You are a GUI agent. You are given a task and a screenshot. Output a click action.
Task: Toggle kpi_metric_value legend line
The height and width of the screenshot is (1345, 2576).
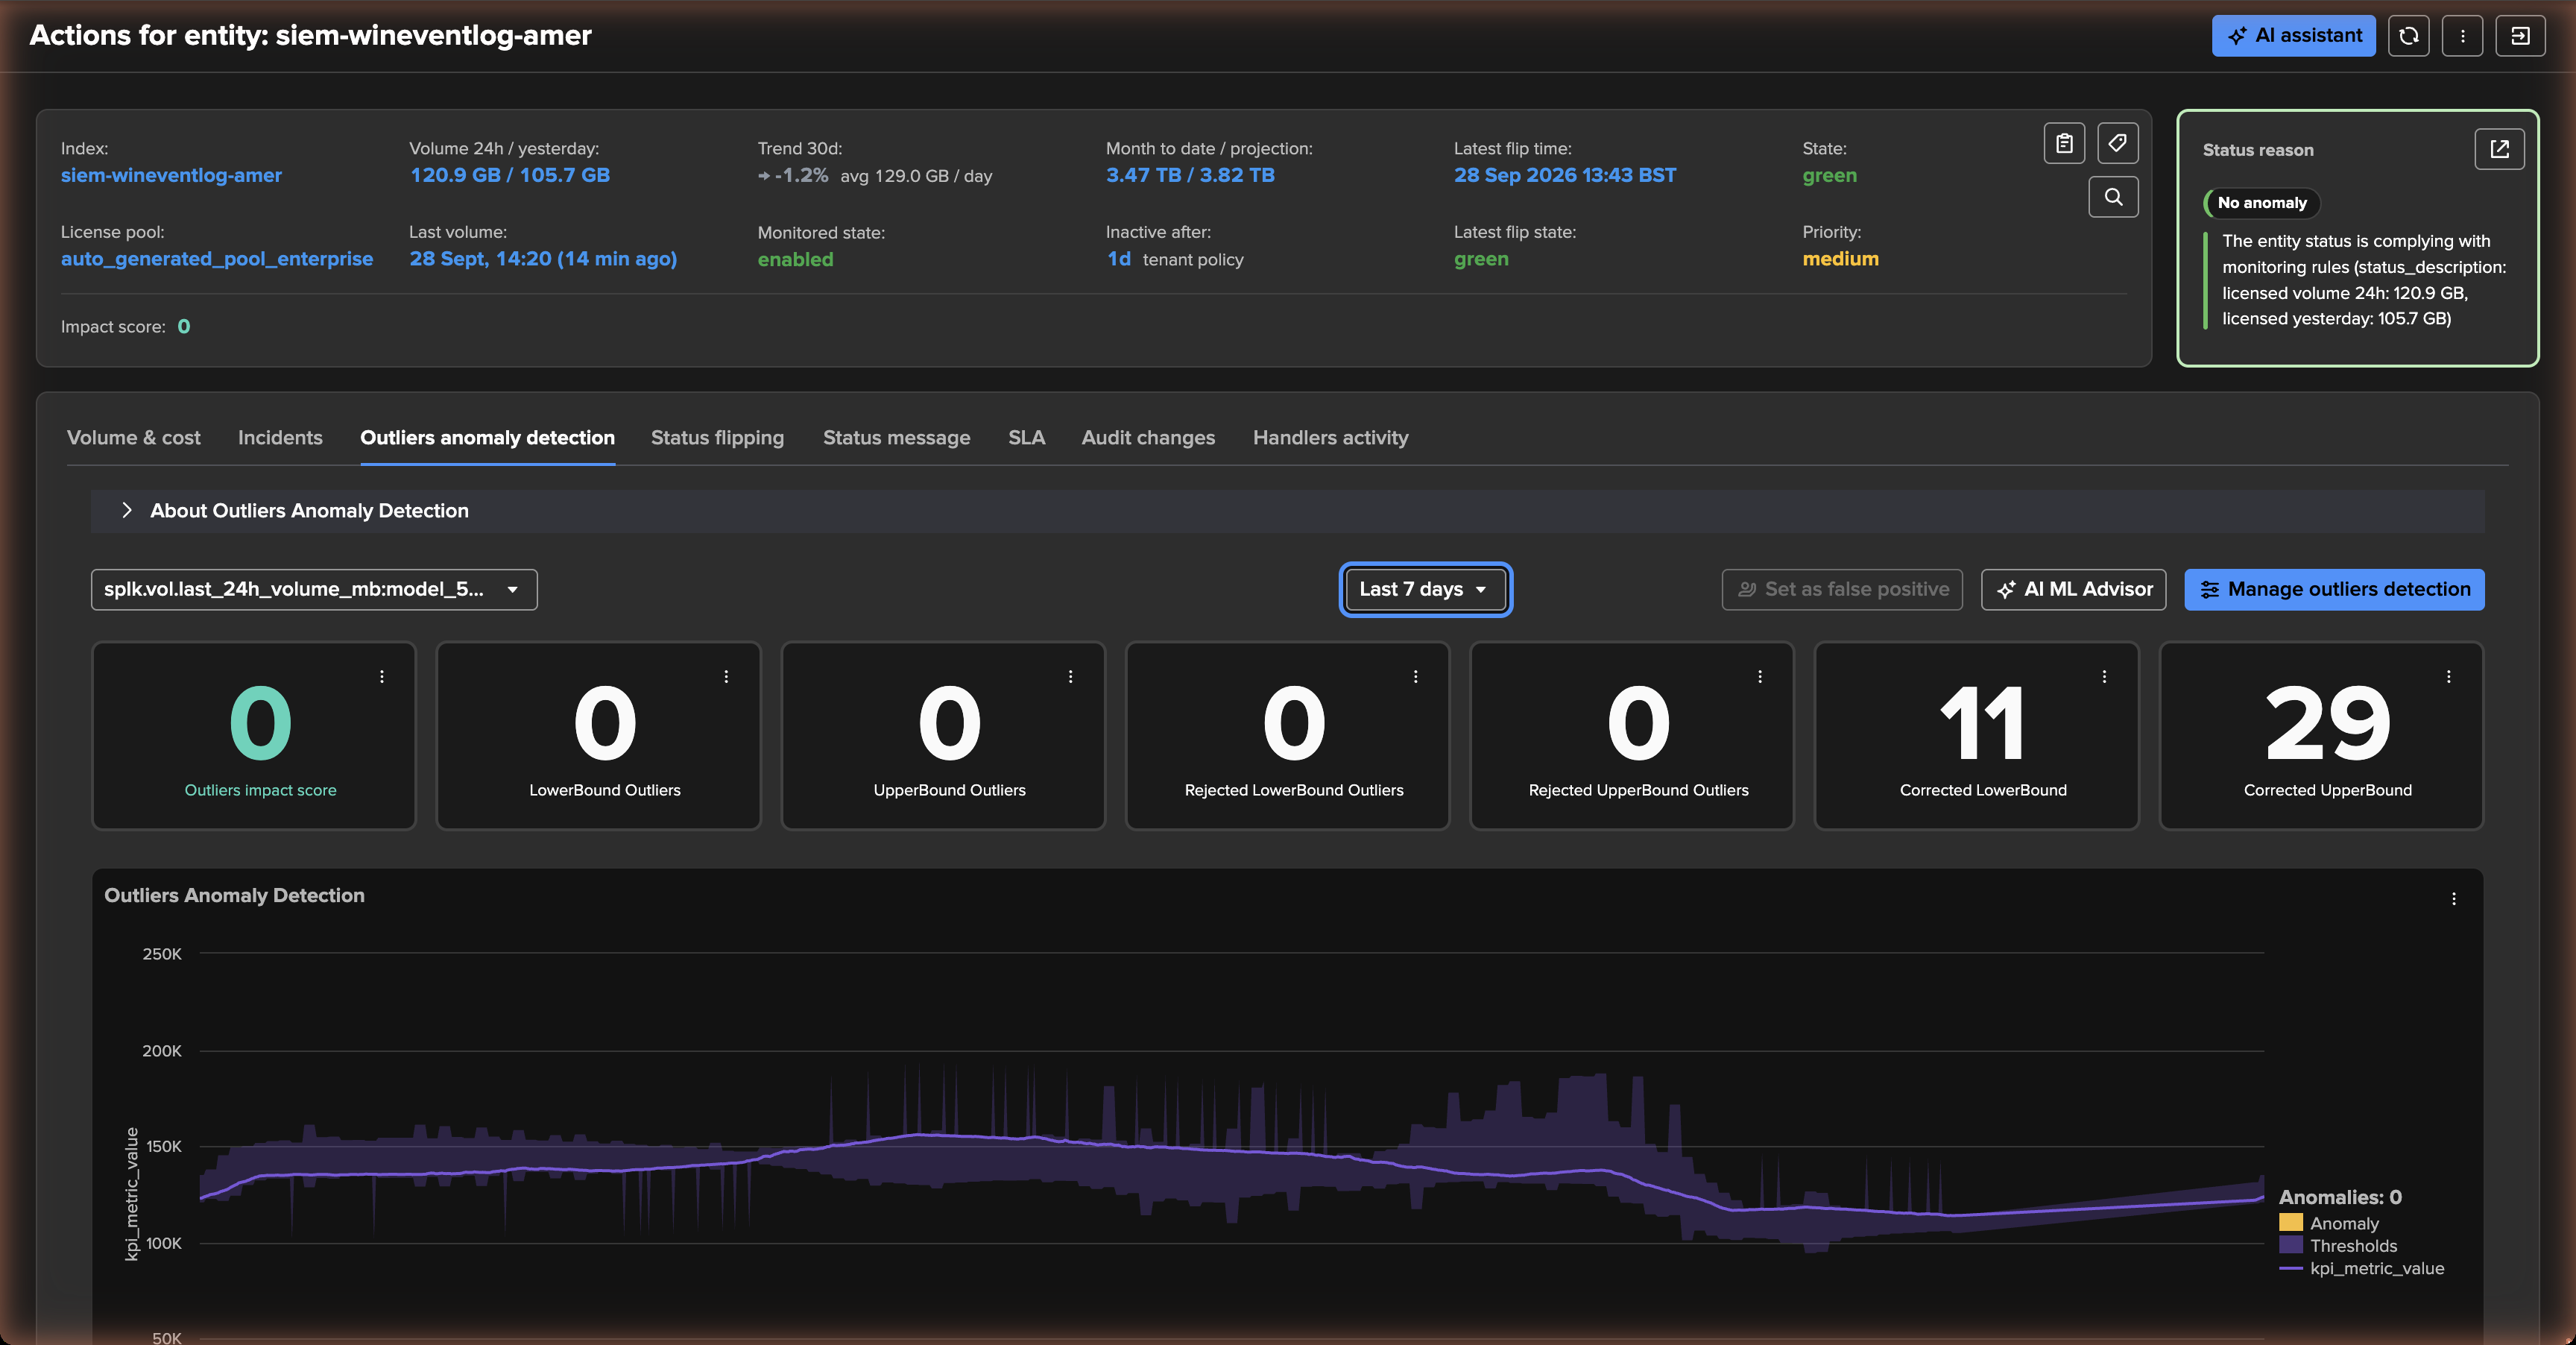2290,1268
